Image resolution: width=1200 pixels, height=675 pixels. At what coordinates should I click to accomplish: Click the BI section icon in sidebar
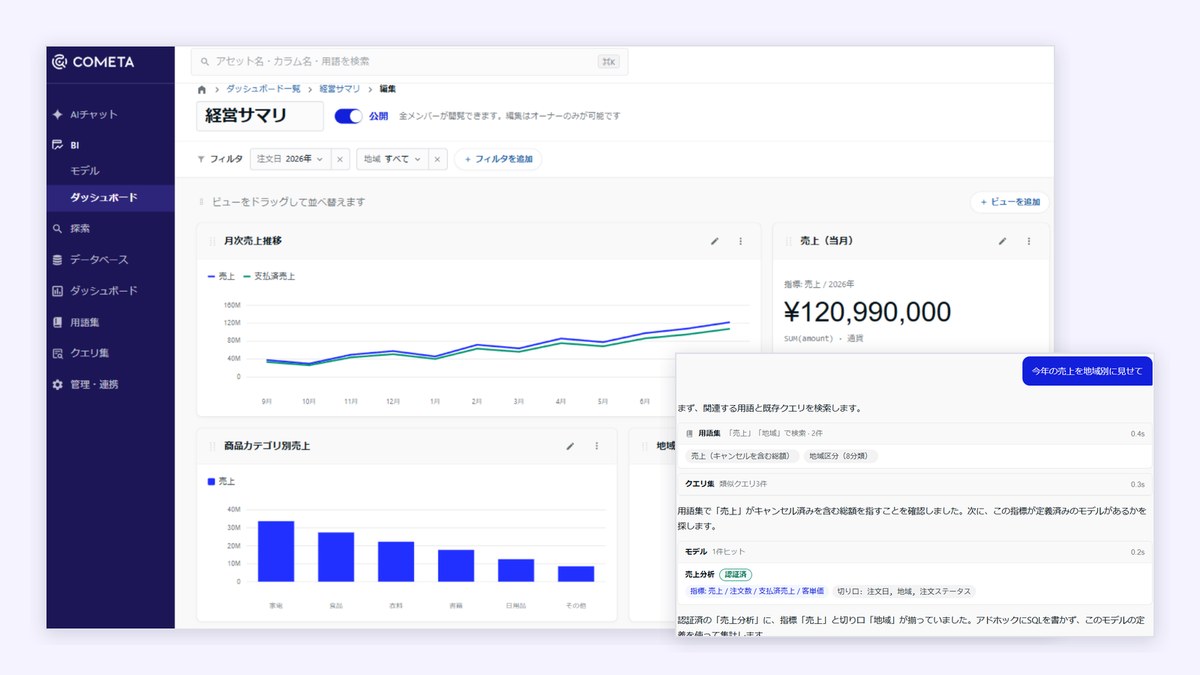(58, 145)
